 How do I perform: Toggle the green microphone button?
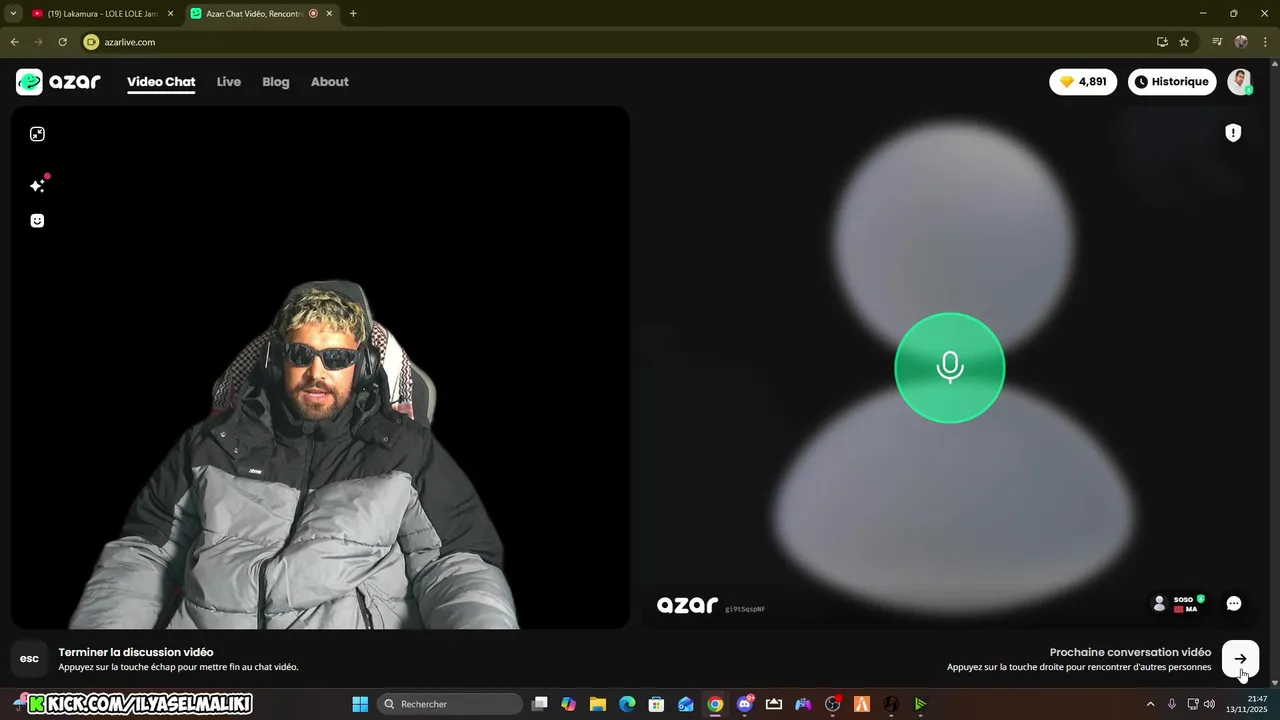pyautogui.click(x=950, y=368)
